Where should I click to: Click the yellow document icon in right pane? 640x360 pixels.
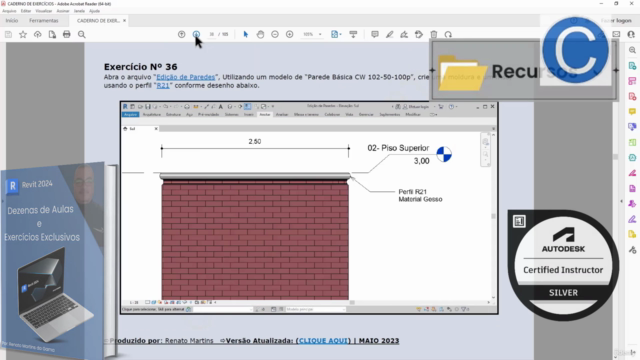(x=632, y=234)
